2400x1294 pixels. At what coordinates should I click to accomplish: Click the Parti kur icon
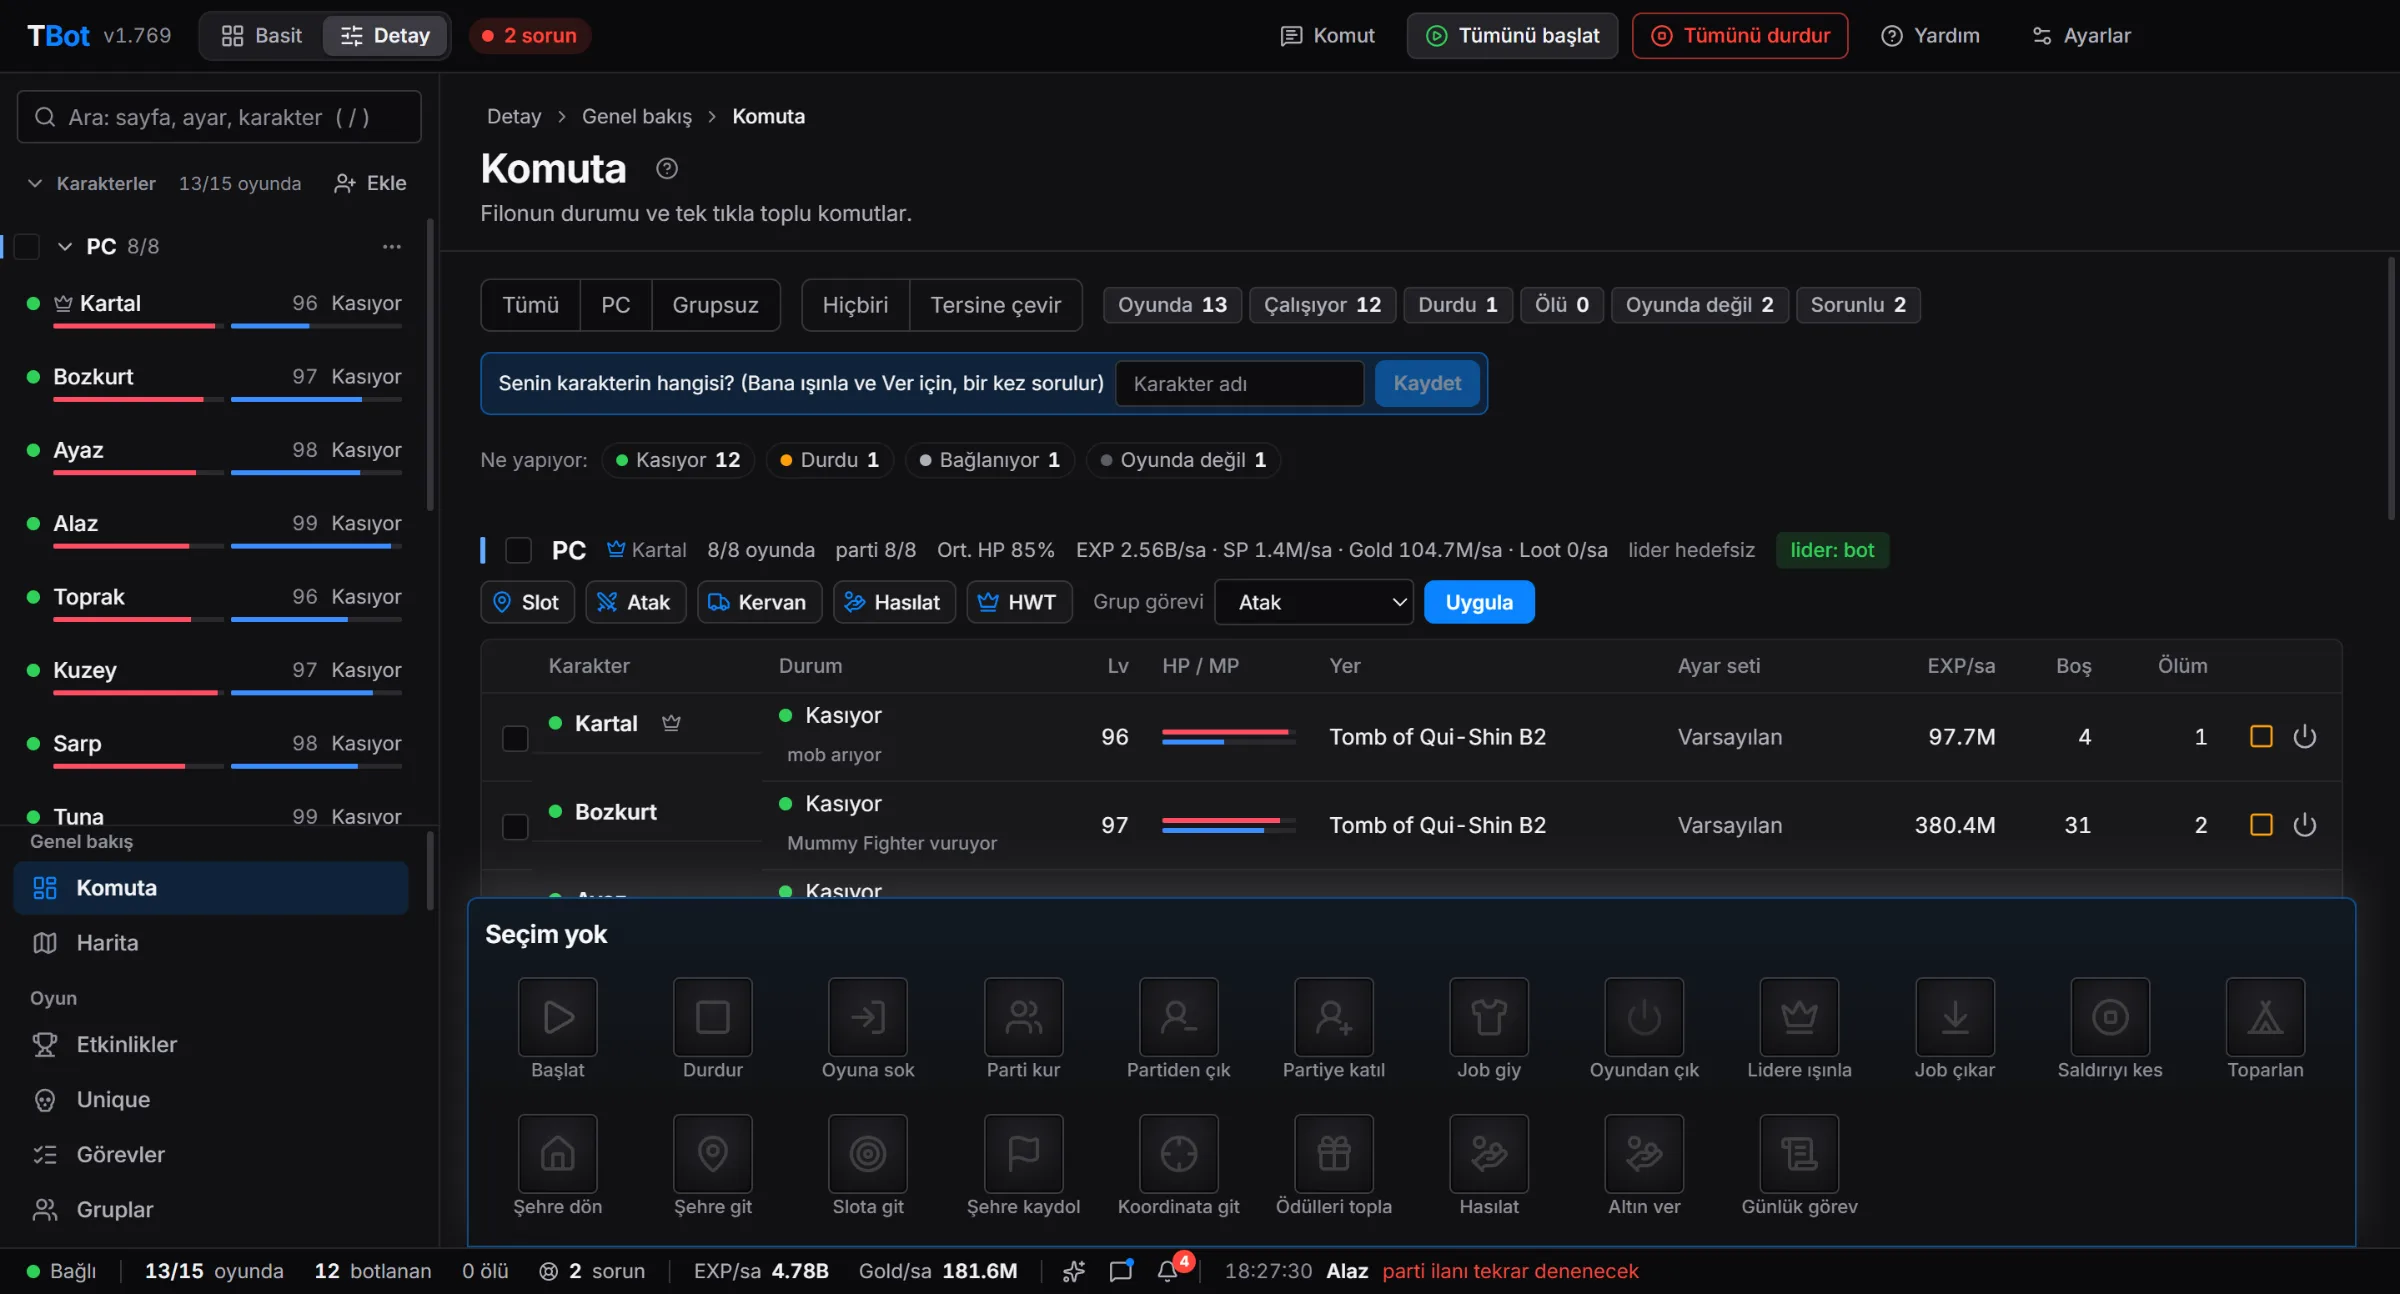coord(1023,1016)
